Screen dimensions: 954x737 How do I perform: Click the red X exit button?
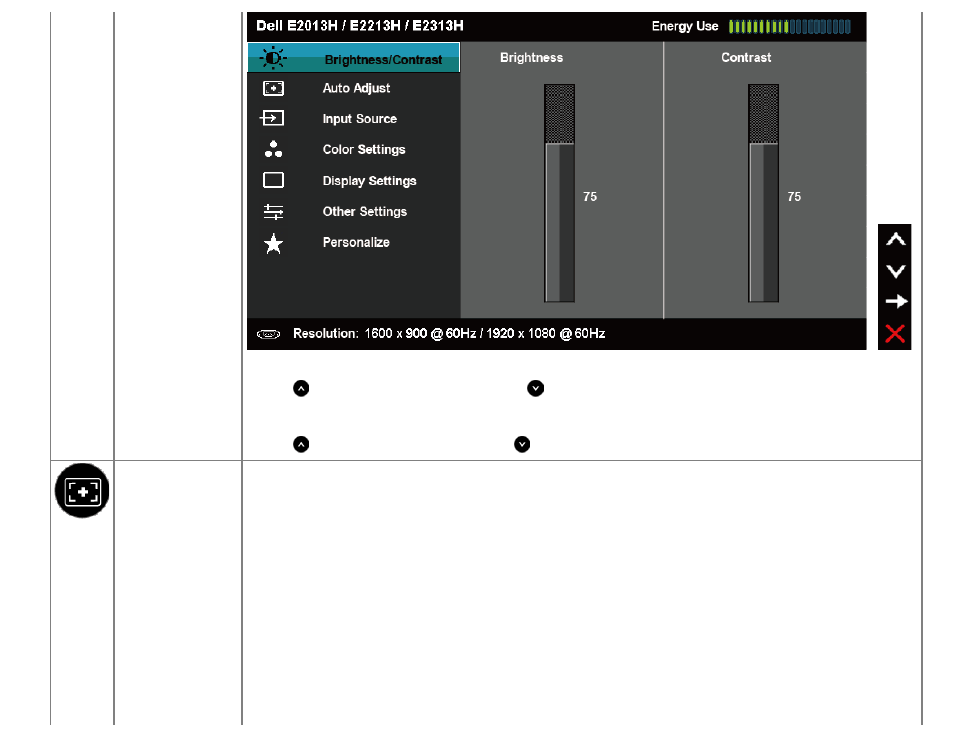895,334
